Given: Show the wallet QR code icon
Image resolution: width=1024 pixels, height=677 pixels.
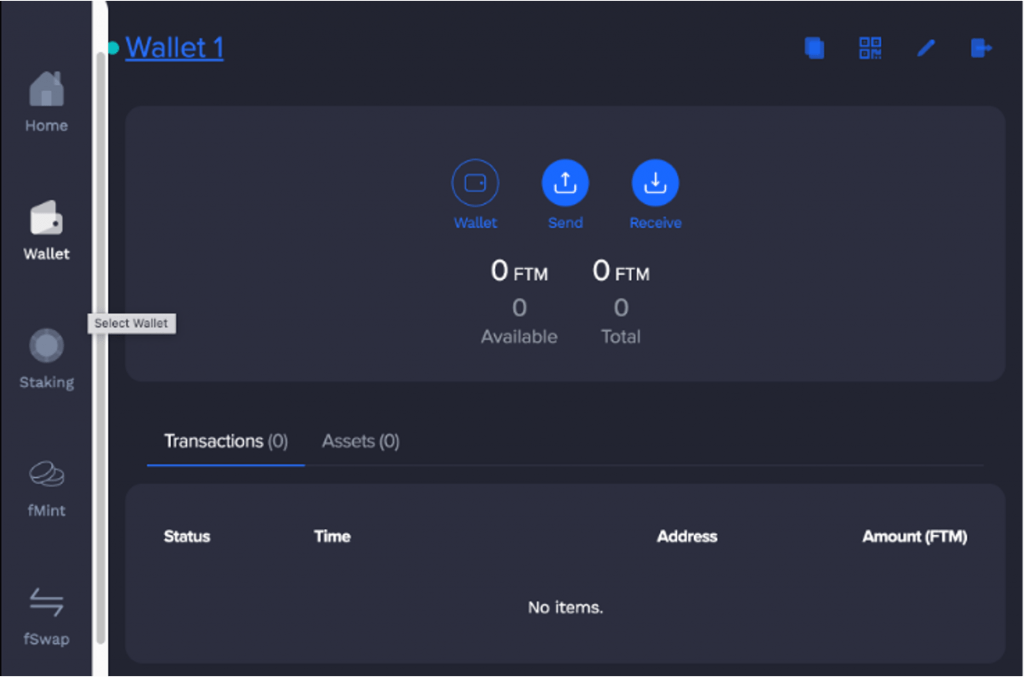Looking at the screenshot, I should (869, 47).
